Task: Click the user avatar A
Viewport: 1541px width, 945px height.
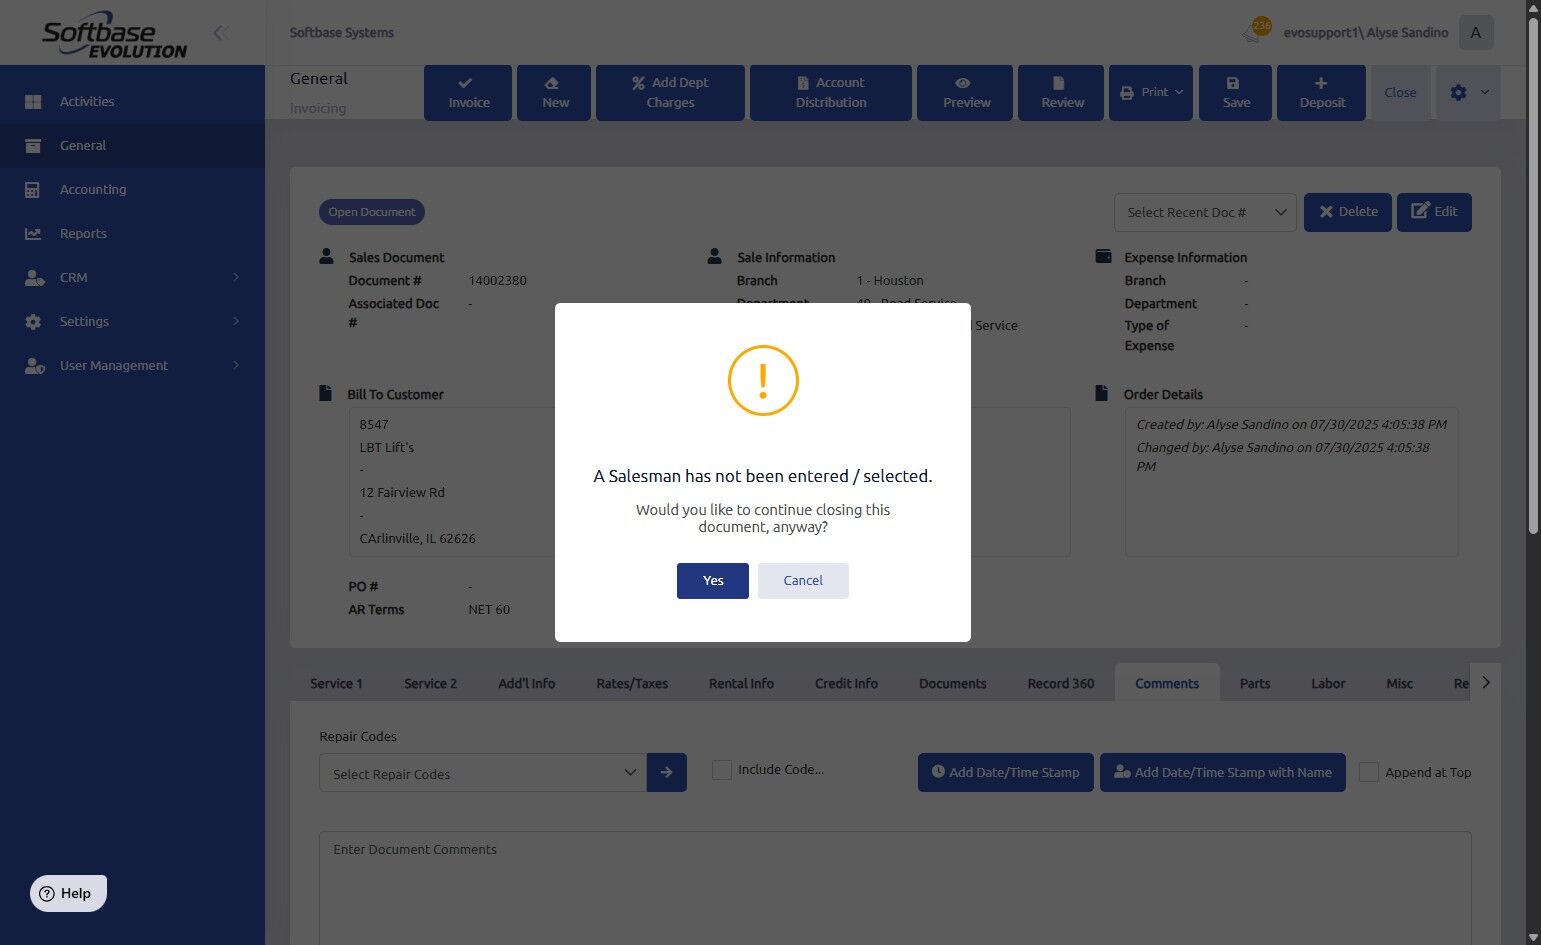Action: click(1476, 33)
